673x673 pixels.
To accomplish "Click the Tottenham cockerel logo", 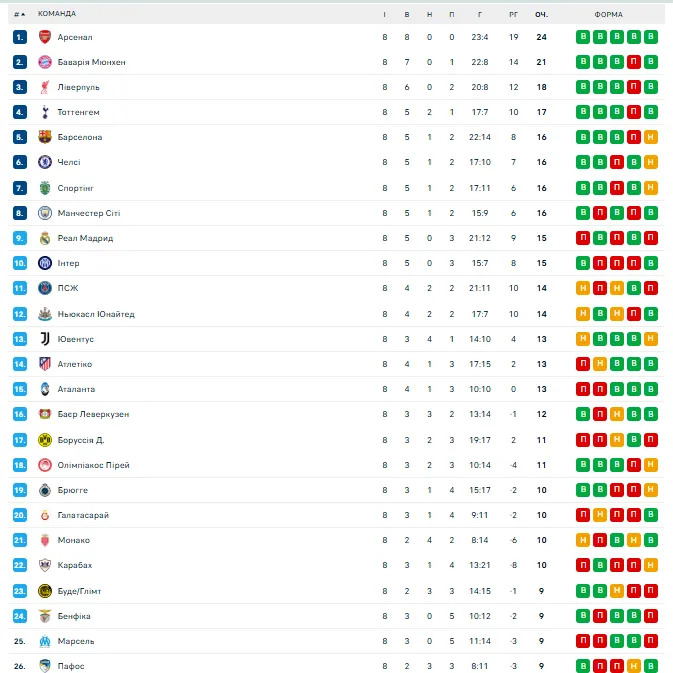I will pyautogui.click(x=44, y=112).
